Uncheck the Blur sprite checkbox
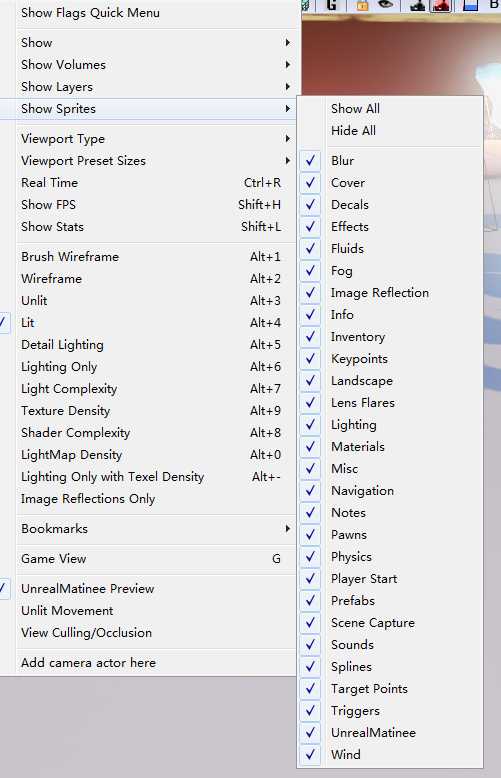The image size is (501, 778). point(311,161)
